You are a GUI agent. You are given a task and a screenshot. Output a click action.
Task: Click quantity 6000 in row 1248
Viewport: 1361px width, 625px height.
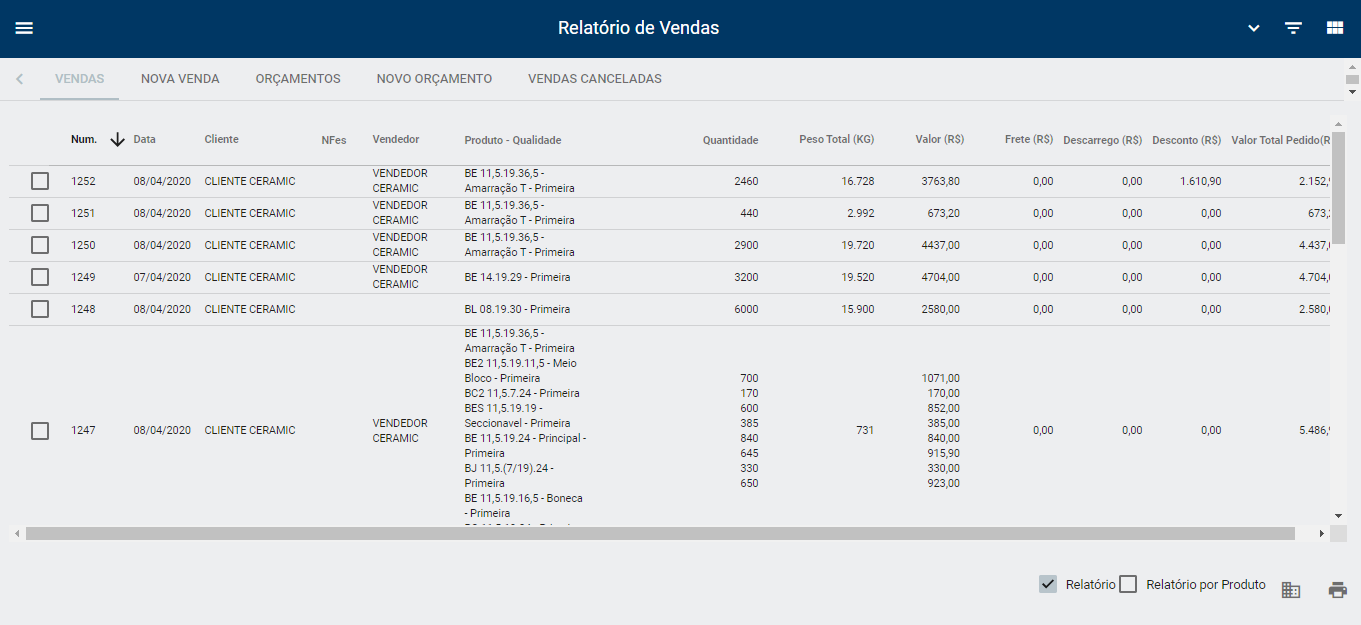tap(746, 310)
